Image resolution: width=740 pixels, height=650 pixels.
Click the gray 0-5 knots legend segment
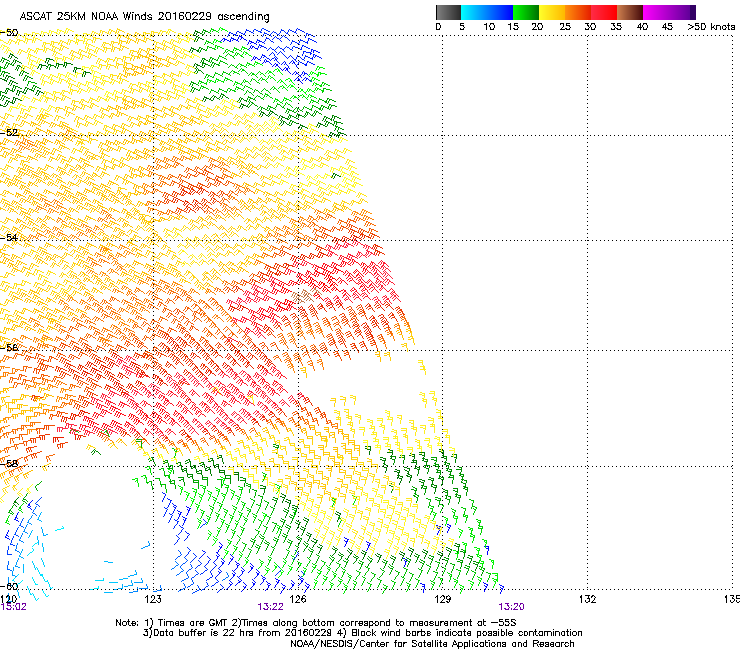point(448,12)
